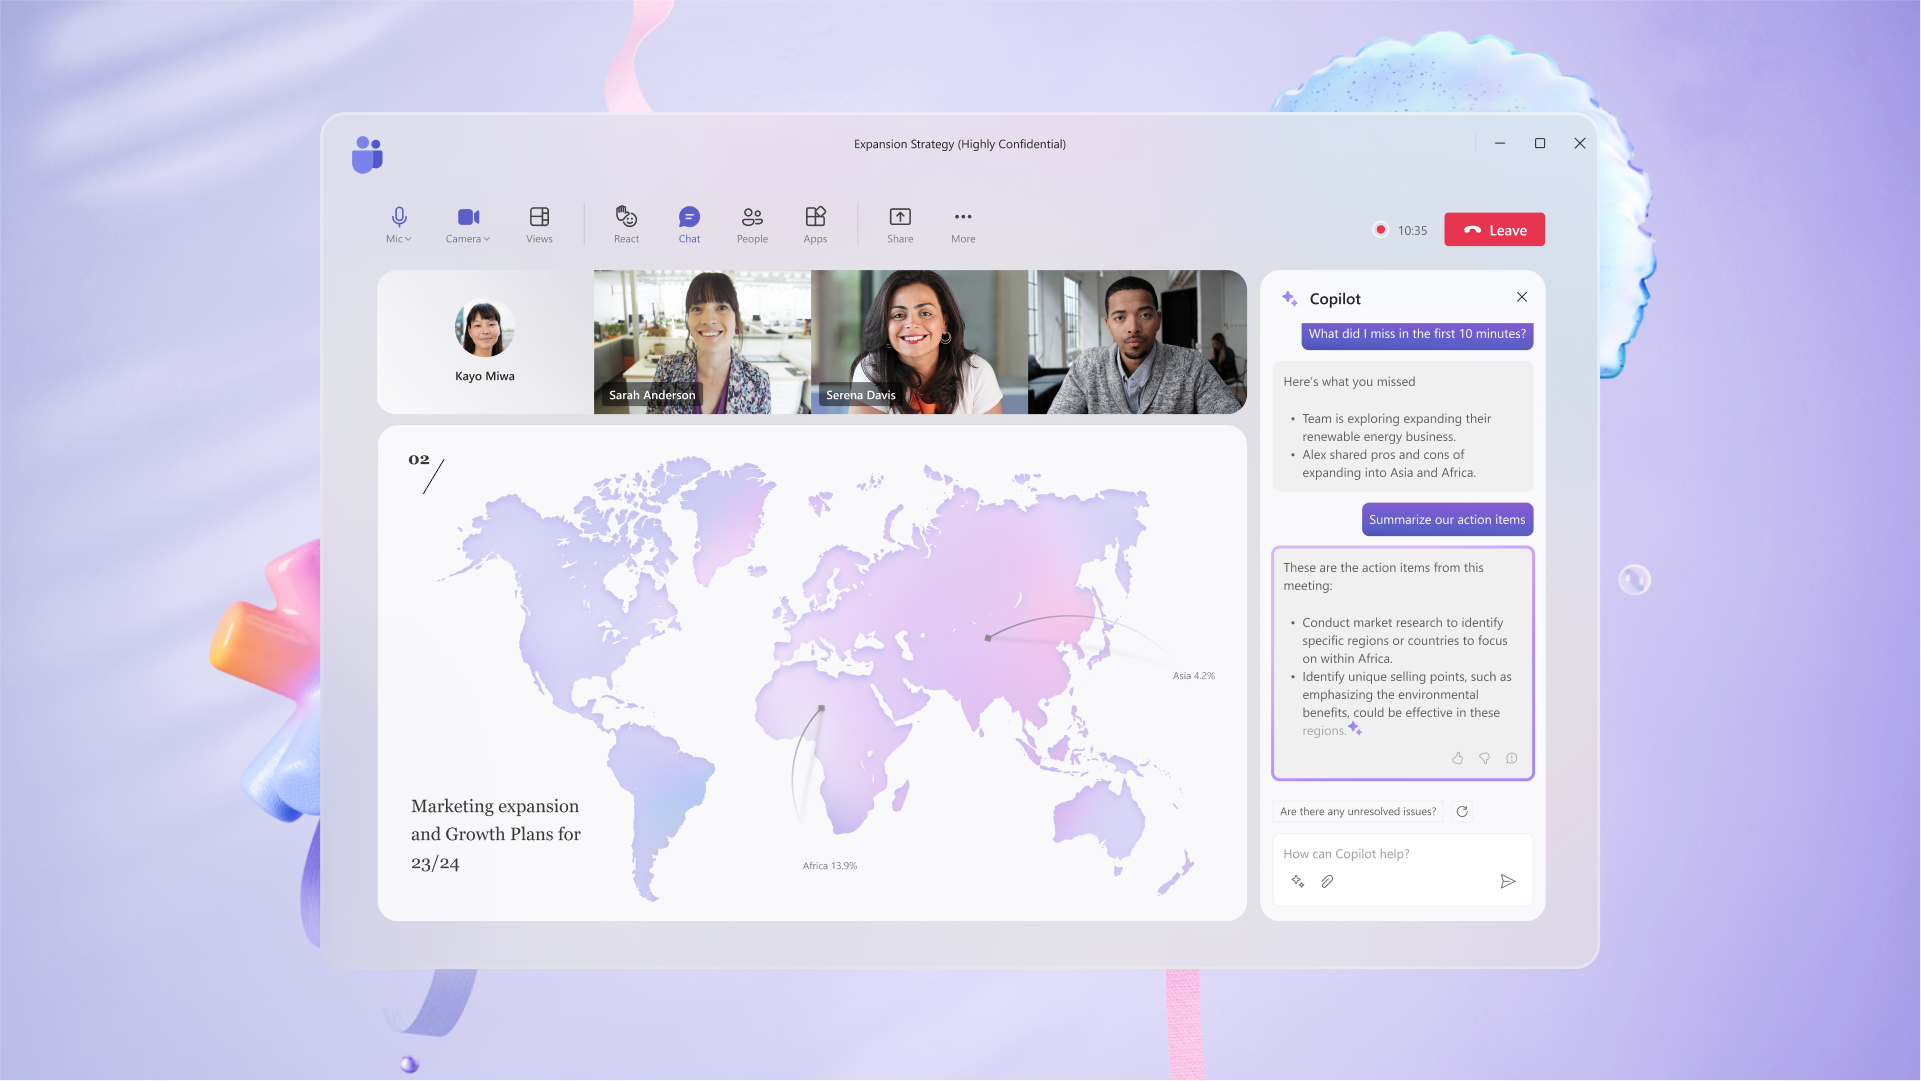Select the Chat tab
The width and height of the screenshot is (1921, 1081).
point(689,223)
